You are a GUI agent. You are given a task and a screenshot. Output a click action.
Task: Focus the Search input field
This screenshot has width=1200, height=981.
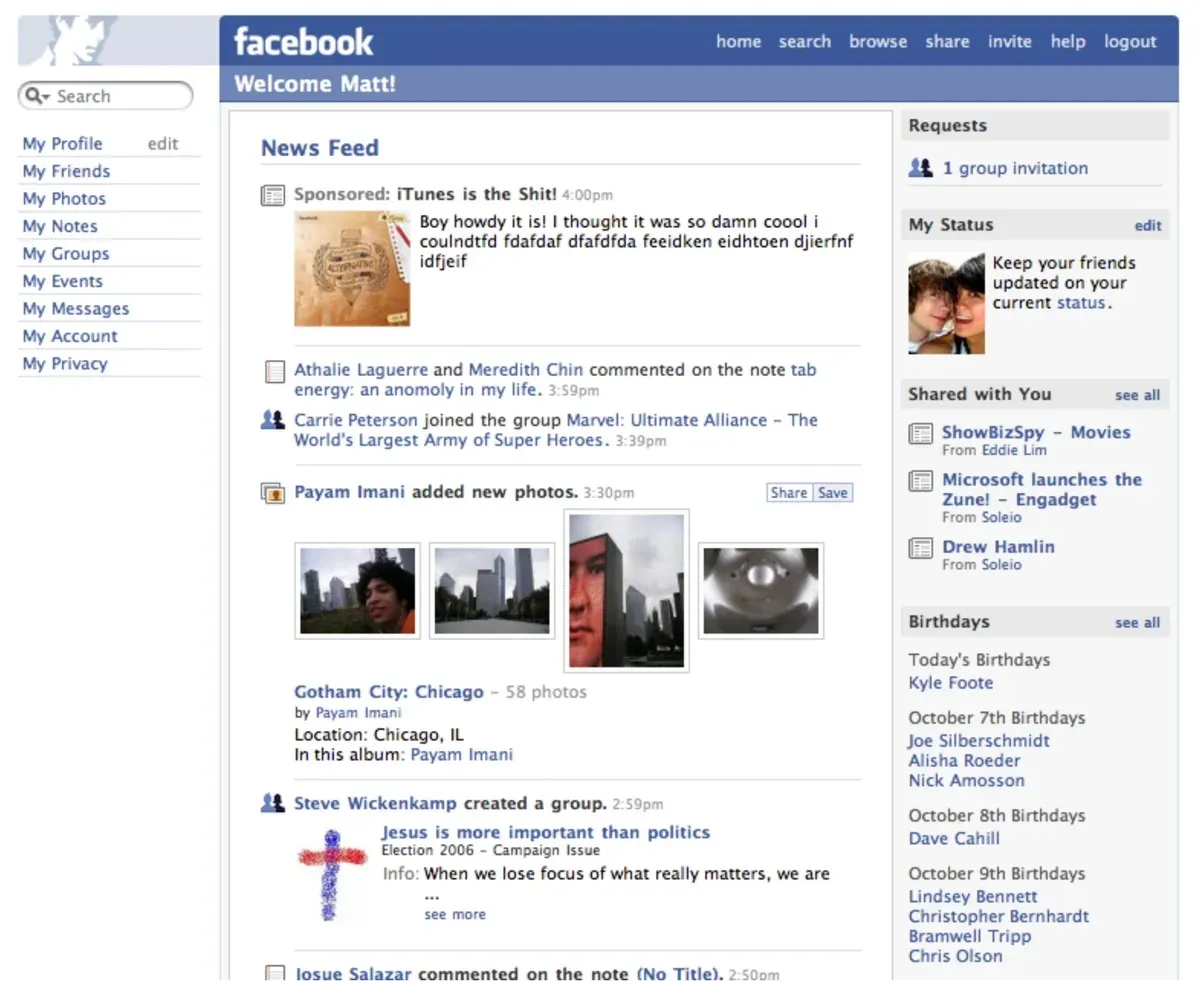coord(106,96)
